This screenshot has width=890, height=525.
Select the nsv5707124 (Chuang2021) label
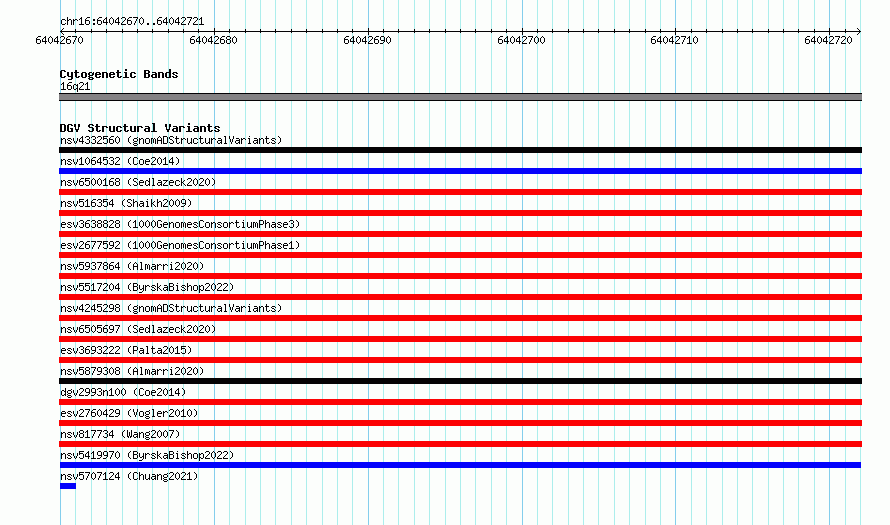129,476
